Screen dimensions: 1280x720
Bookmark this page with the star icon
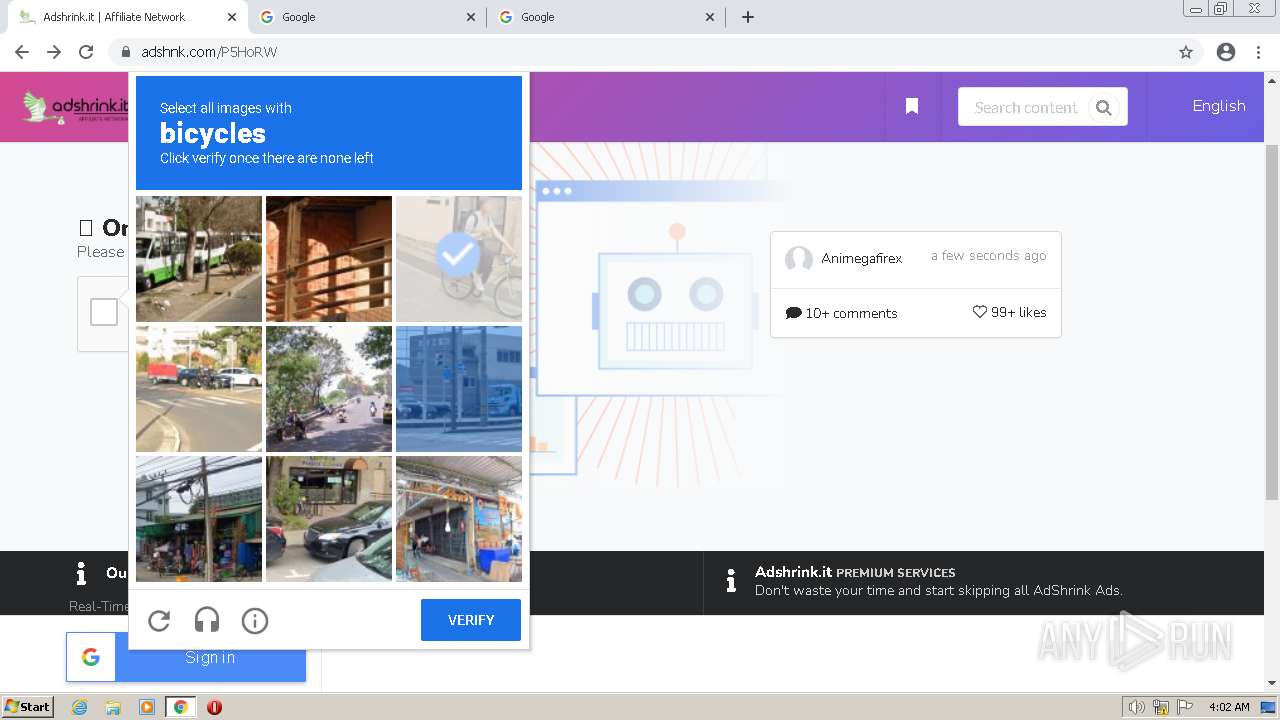point(1186,52)
